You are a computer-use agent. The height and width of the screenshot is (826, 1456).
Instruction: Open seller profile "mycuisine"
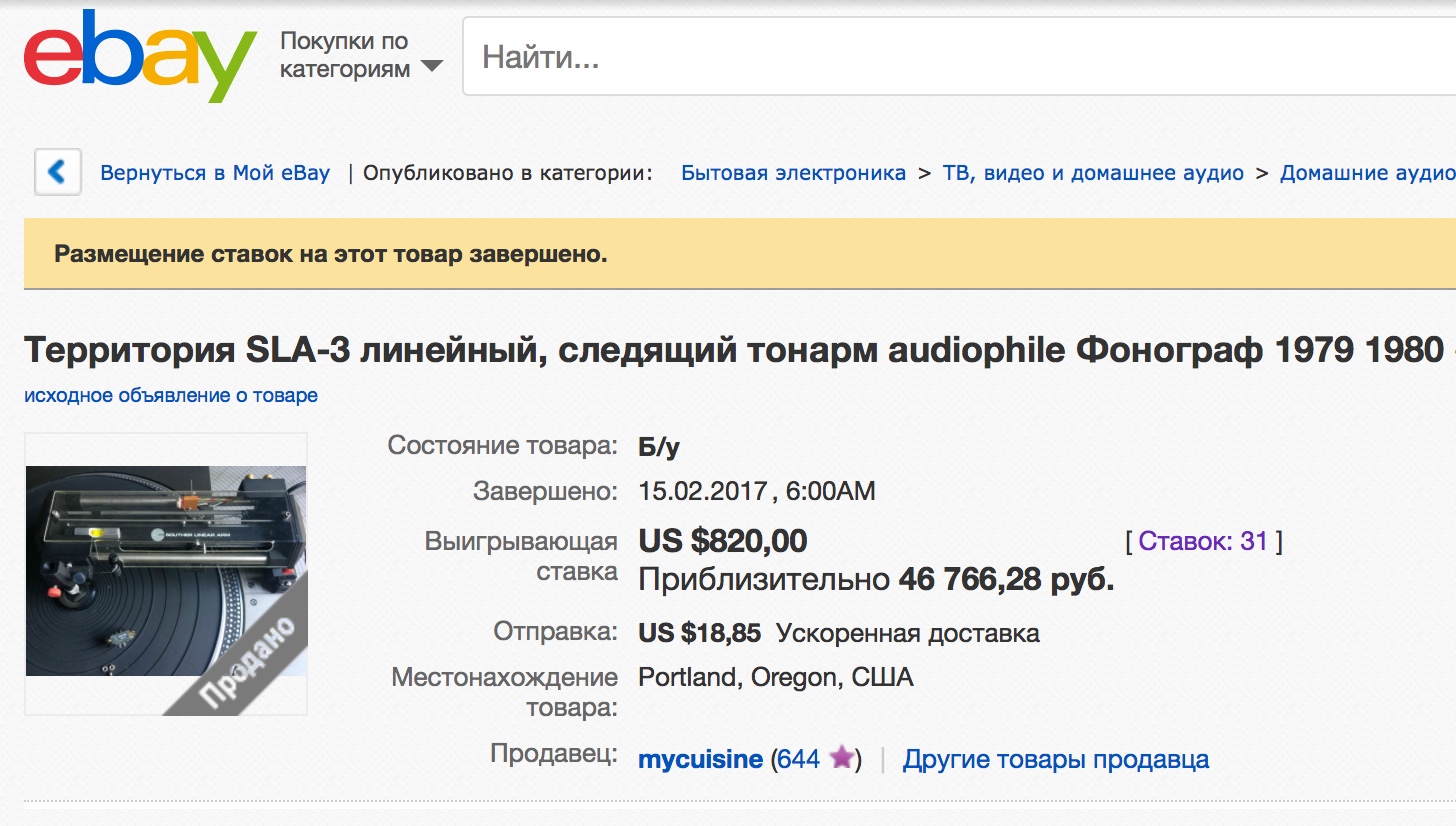click(700, 759)
